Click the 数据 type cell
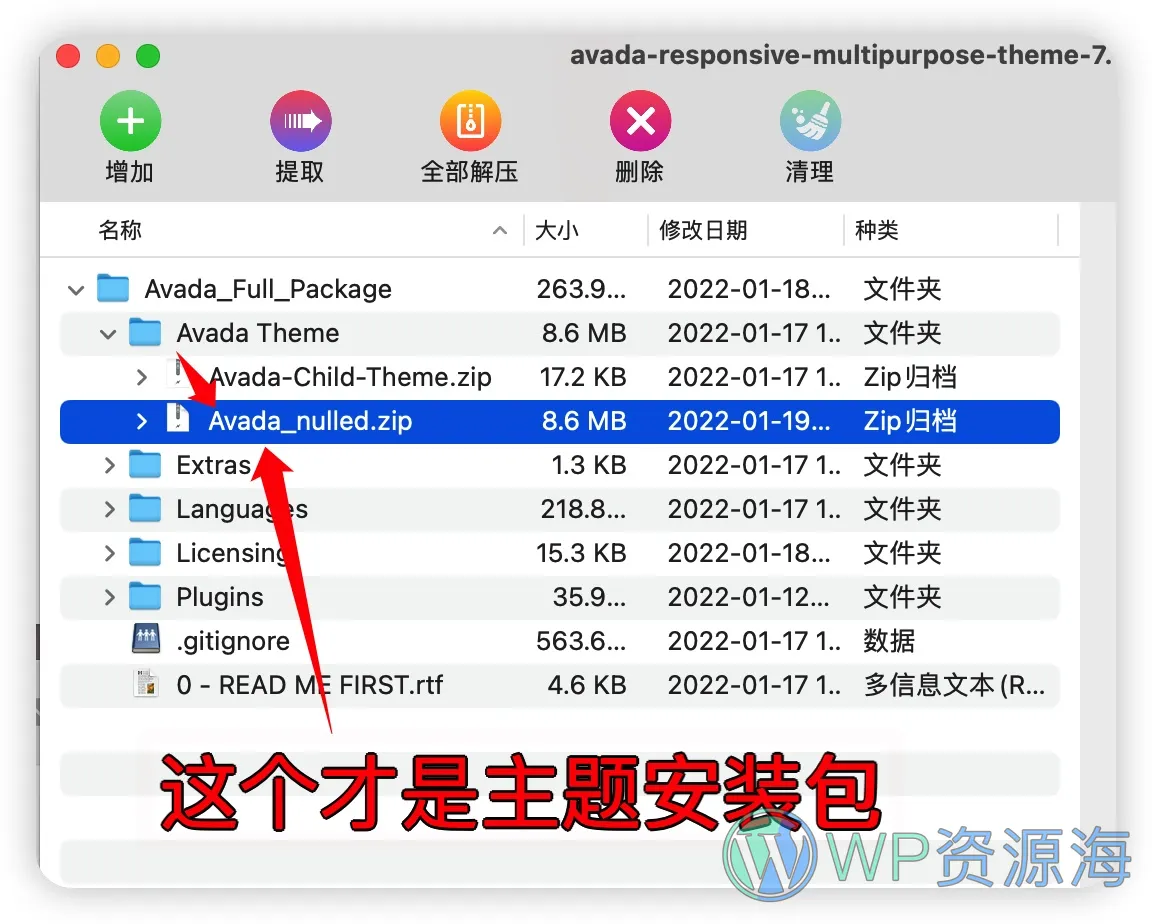Image resolution: width=1152 pixels, height=924 pixels. [x=889, y=641]
